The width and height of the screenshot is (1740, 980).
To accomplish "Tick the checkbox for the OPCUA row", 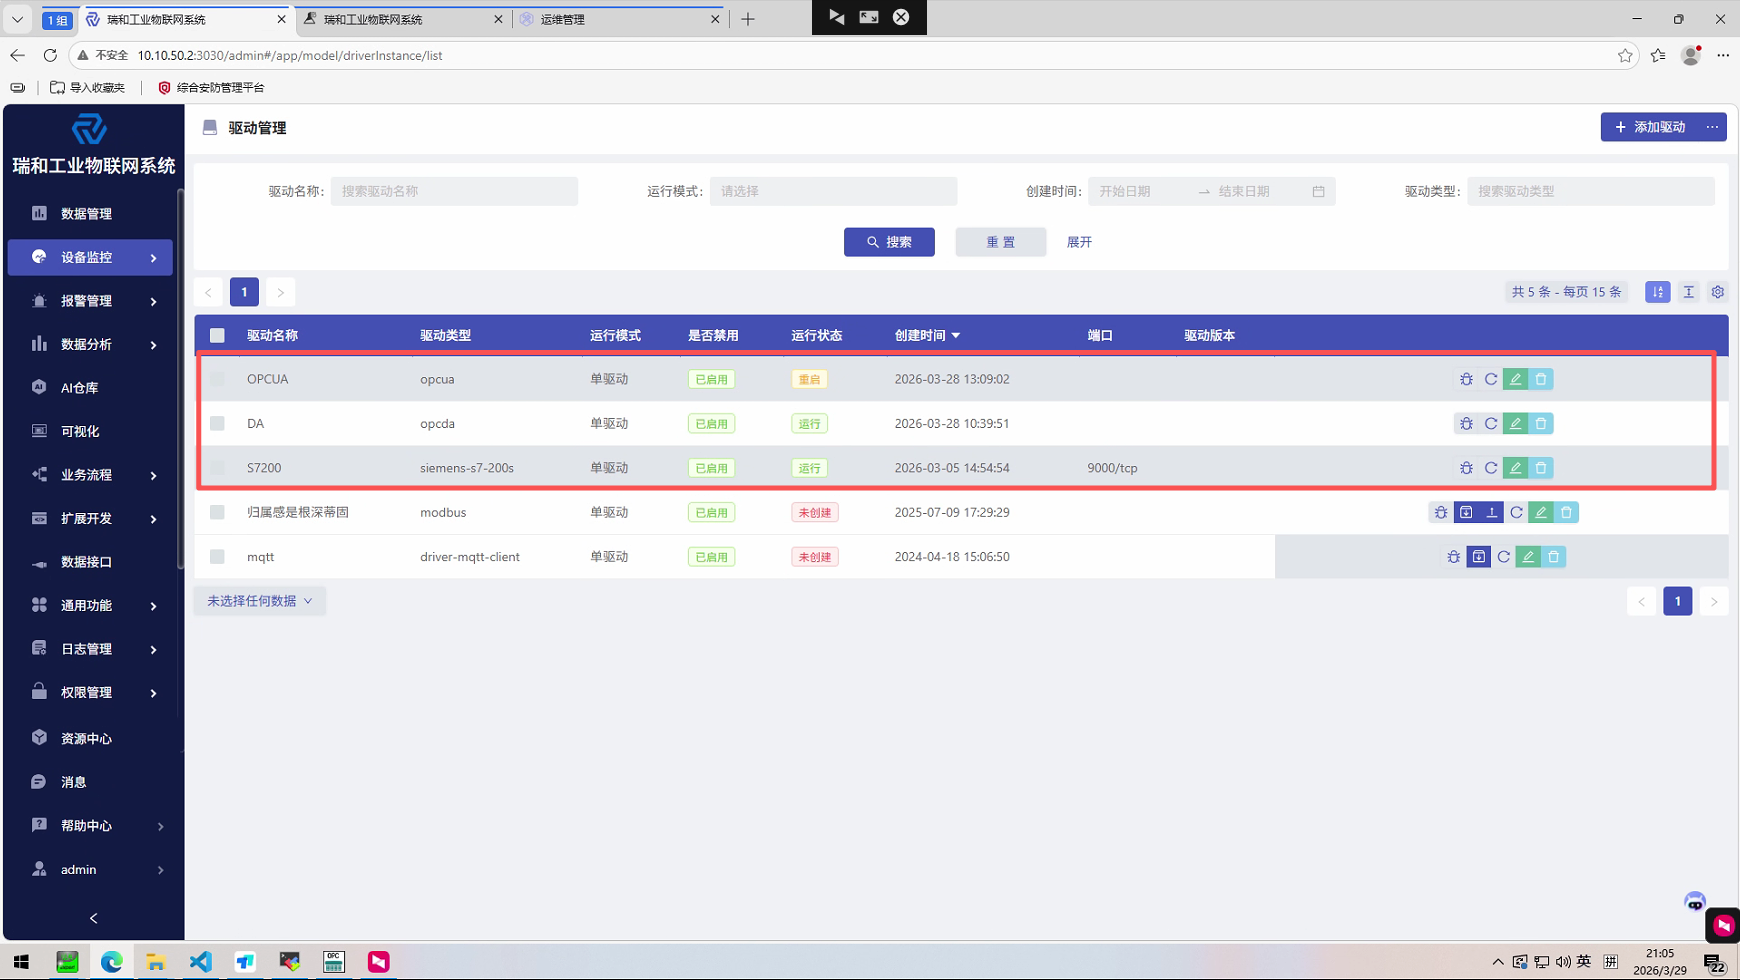I will click(217, 380).
